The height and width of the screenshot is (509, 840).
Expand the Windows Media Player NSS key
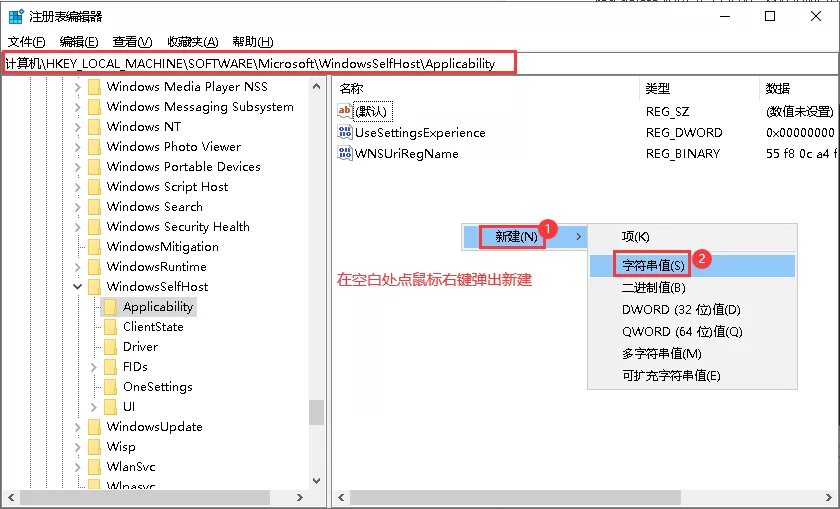point(78,87)
